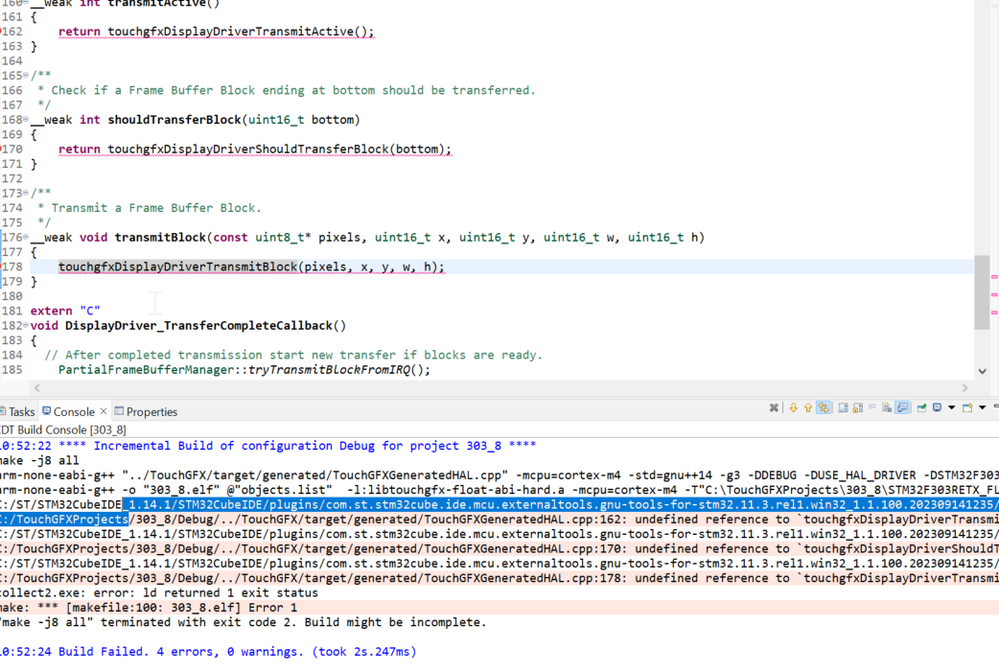Click horizontal scrollbar right arrow
999x671 pixels.
pyautogui.click(x=965, y=387)
